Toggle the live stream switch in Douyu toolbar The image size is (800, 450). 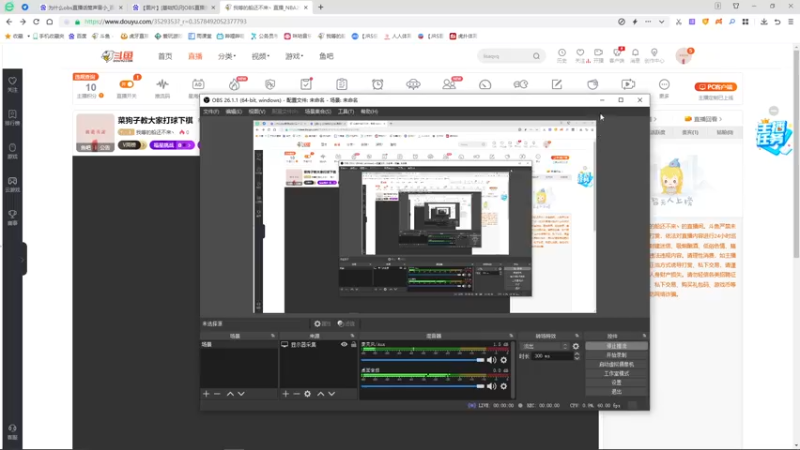tap(127, 84)
